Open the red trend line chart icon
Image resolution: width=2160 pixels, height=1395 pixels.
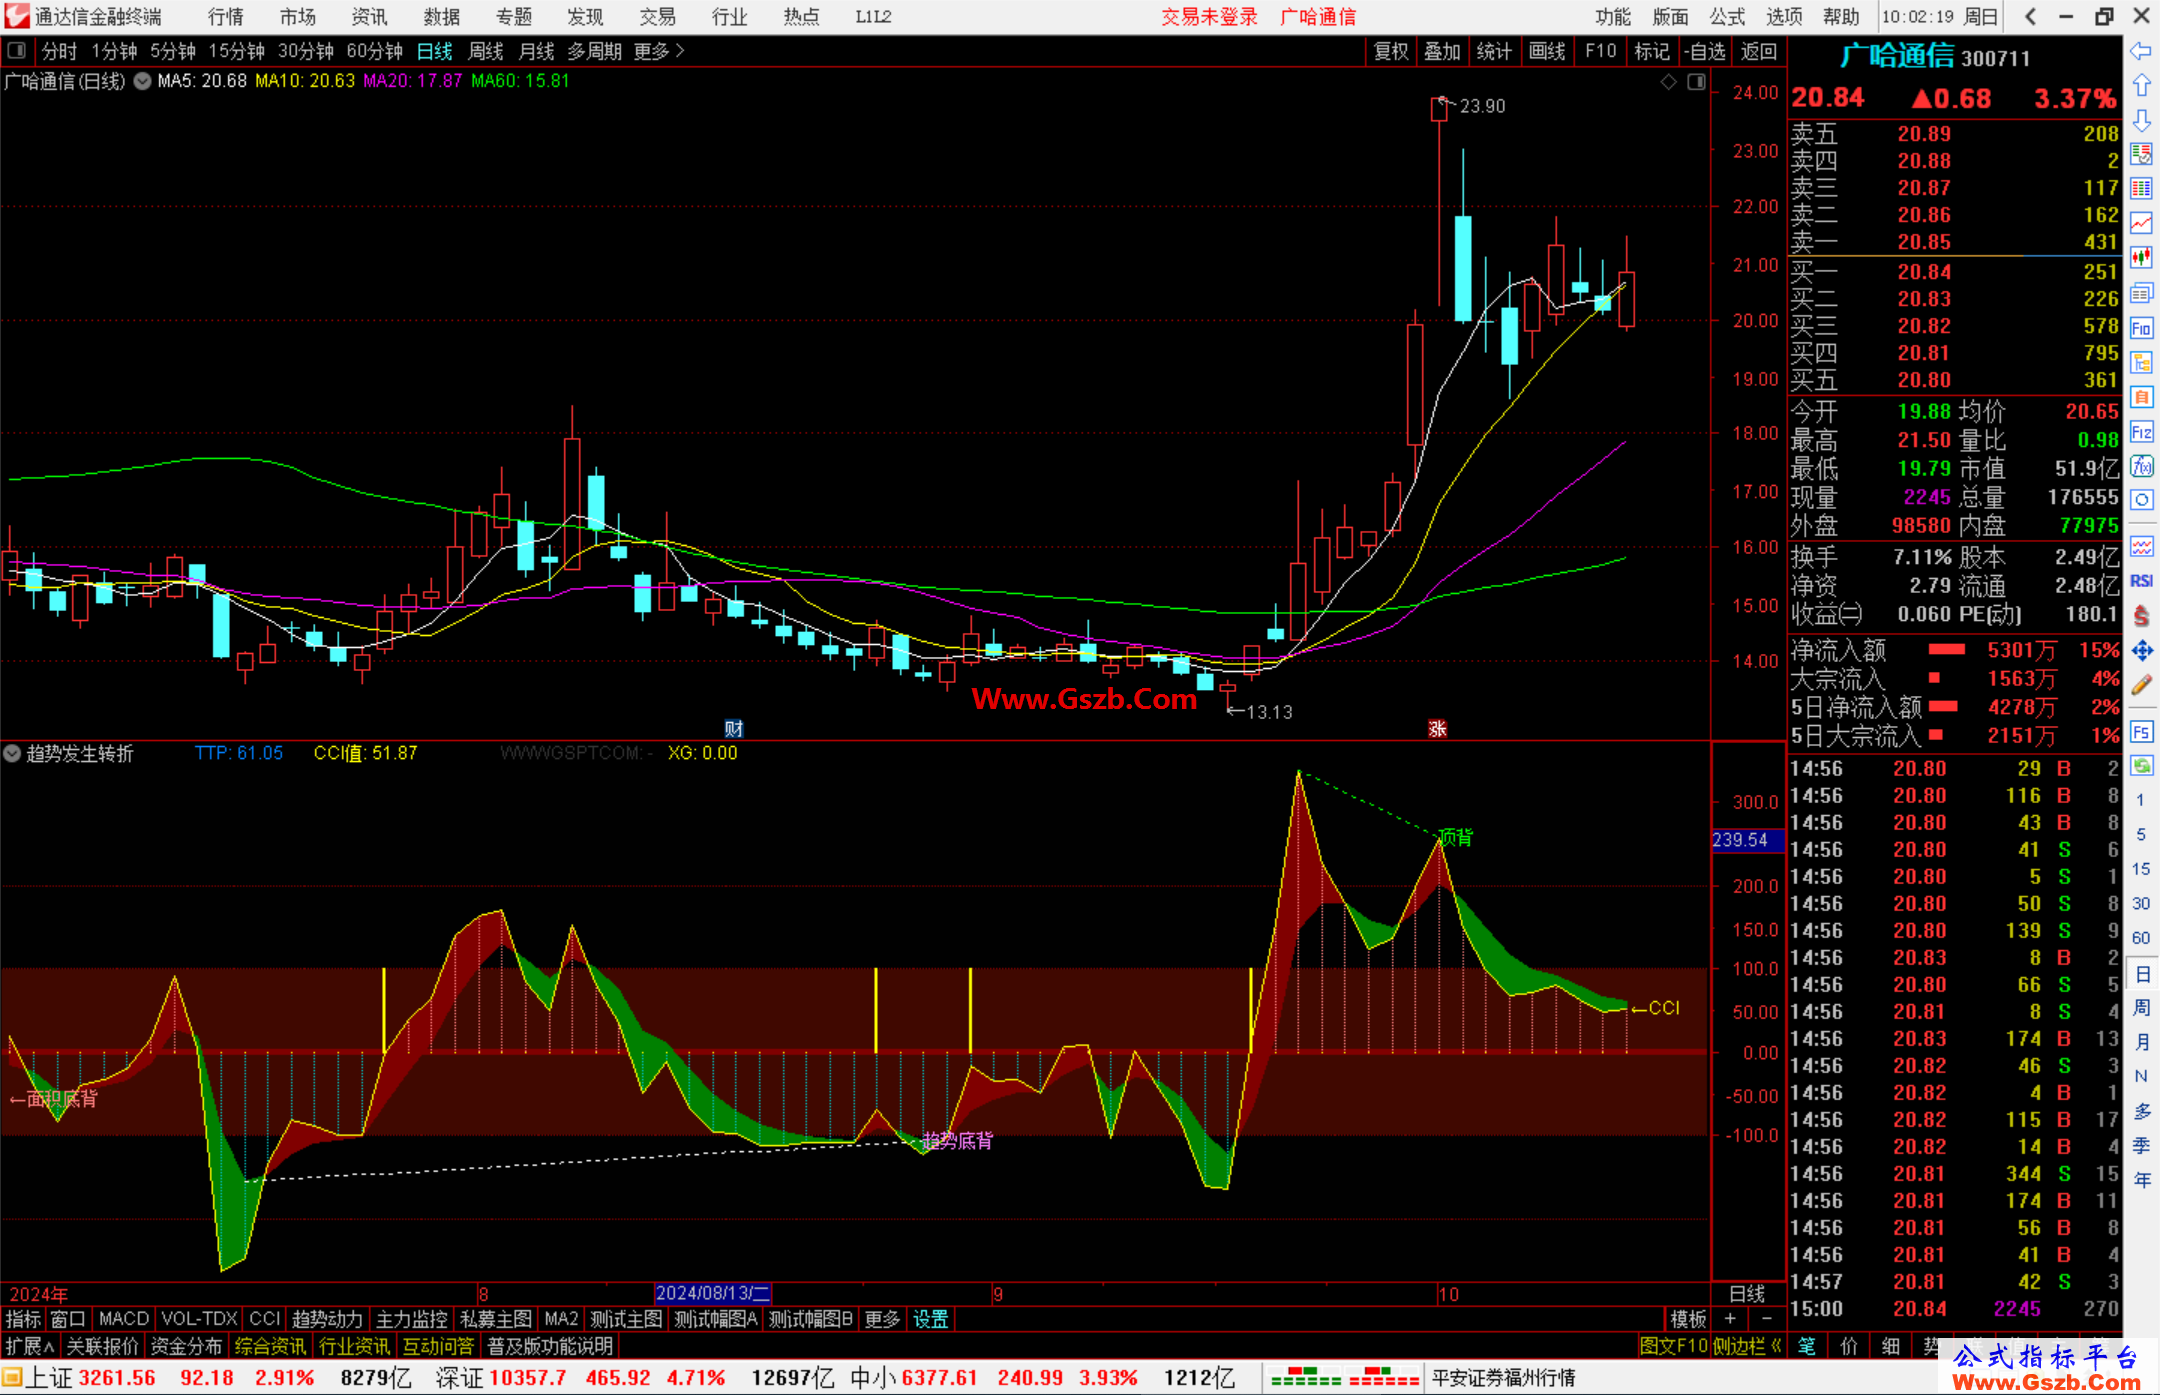pyautogui.click(x=2141, y=223)
